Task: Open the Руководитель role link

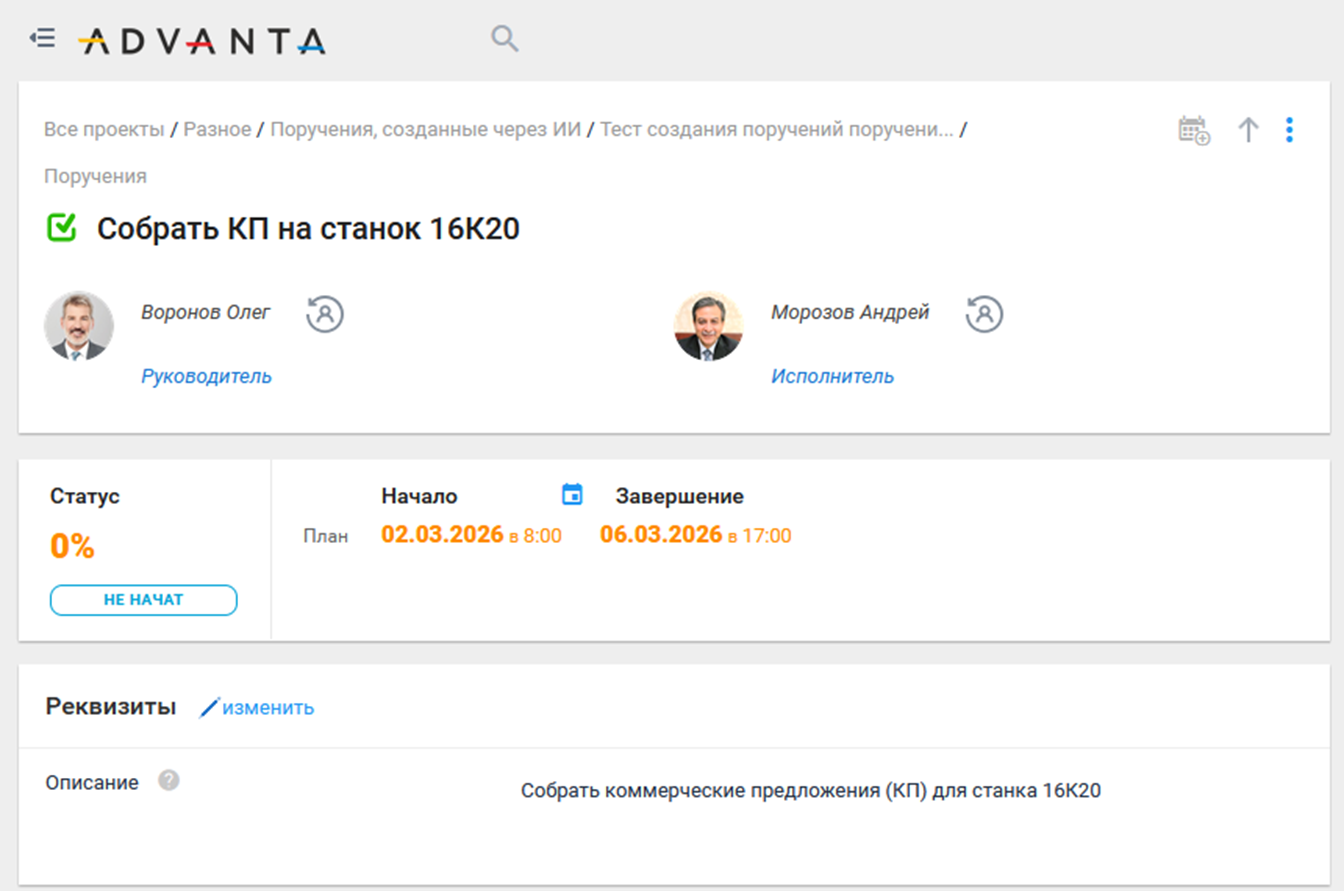Action: point(206,376)
